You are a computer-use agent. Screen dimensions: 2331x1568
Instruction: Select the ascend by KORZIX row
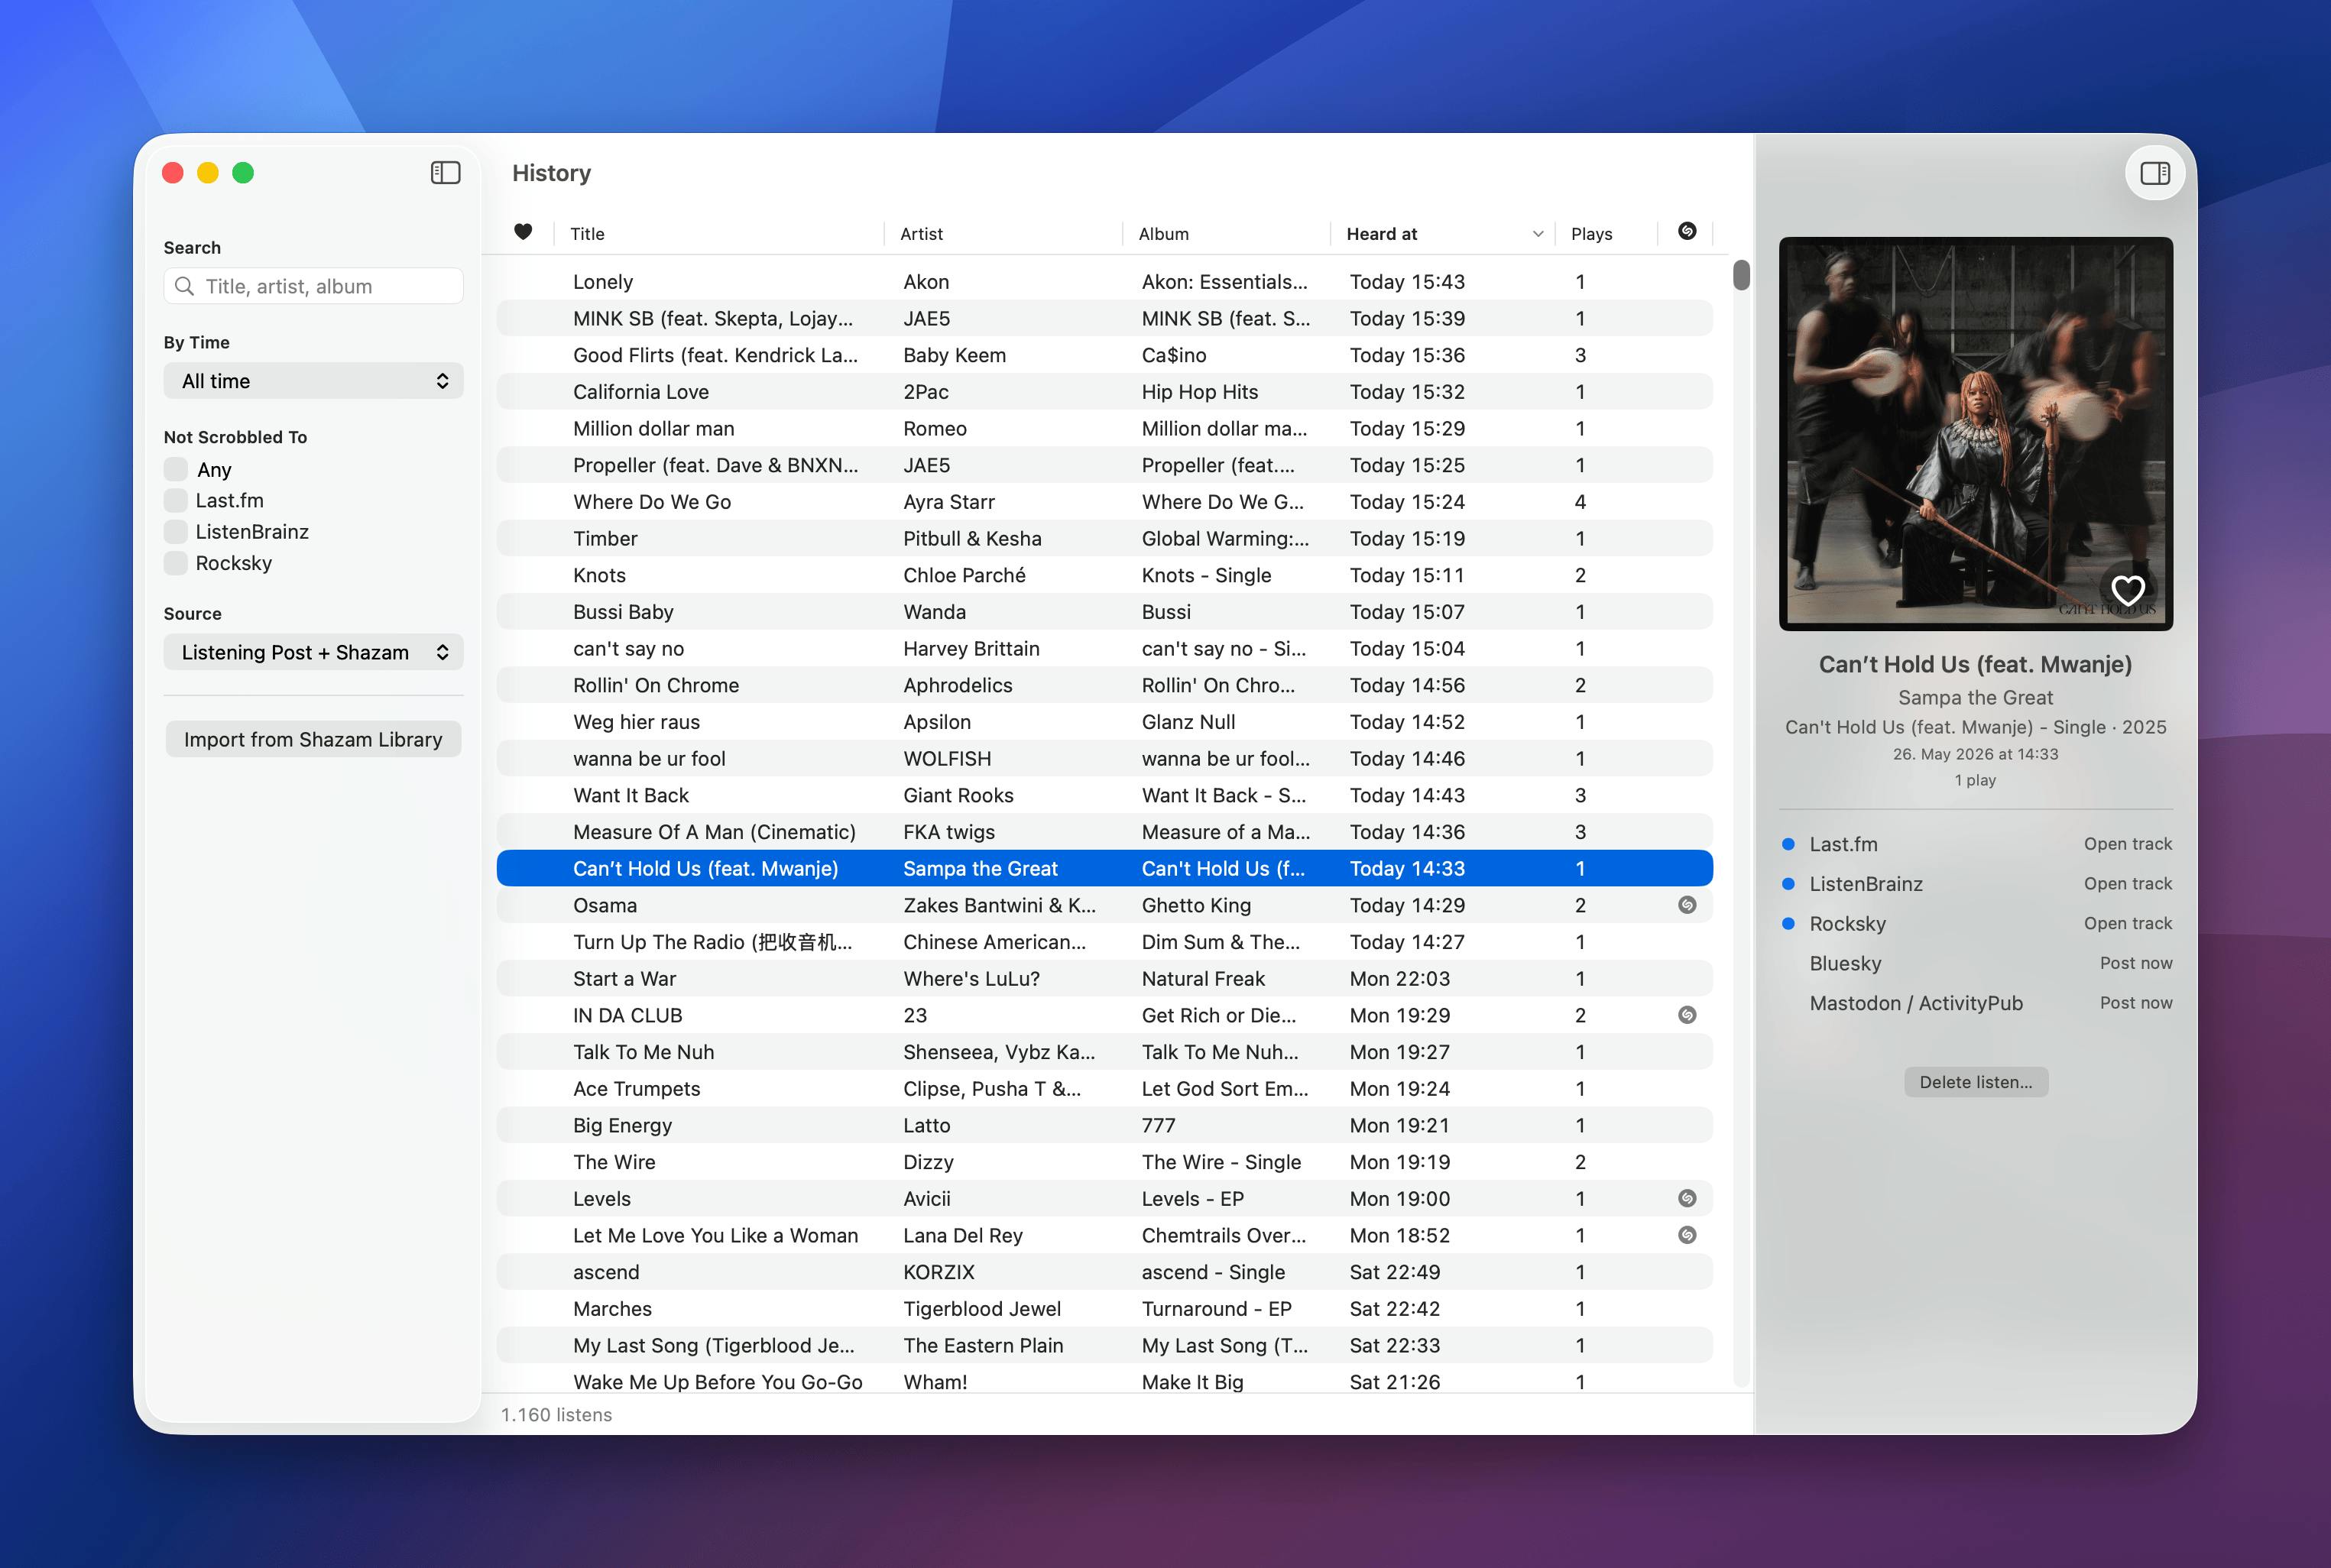pyautogui.click(x=1104, y=1272)
